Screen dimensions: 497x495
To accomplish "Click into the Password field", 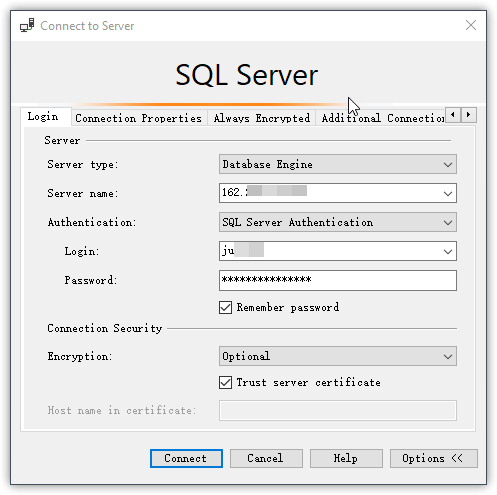I will pos(338,280).
